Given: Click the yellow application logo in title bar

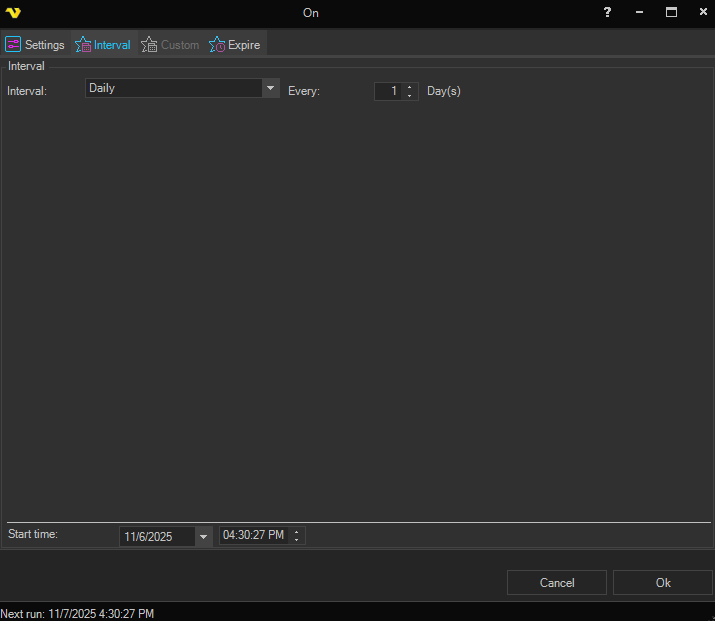Looking at the screenshot, I should [13, 13].
